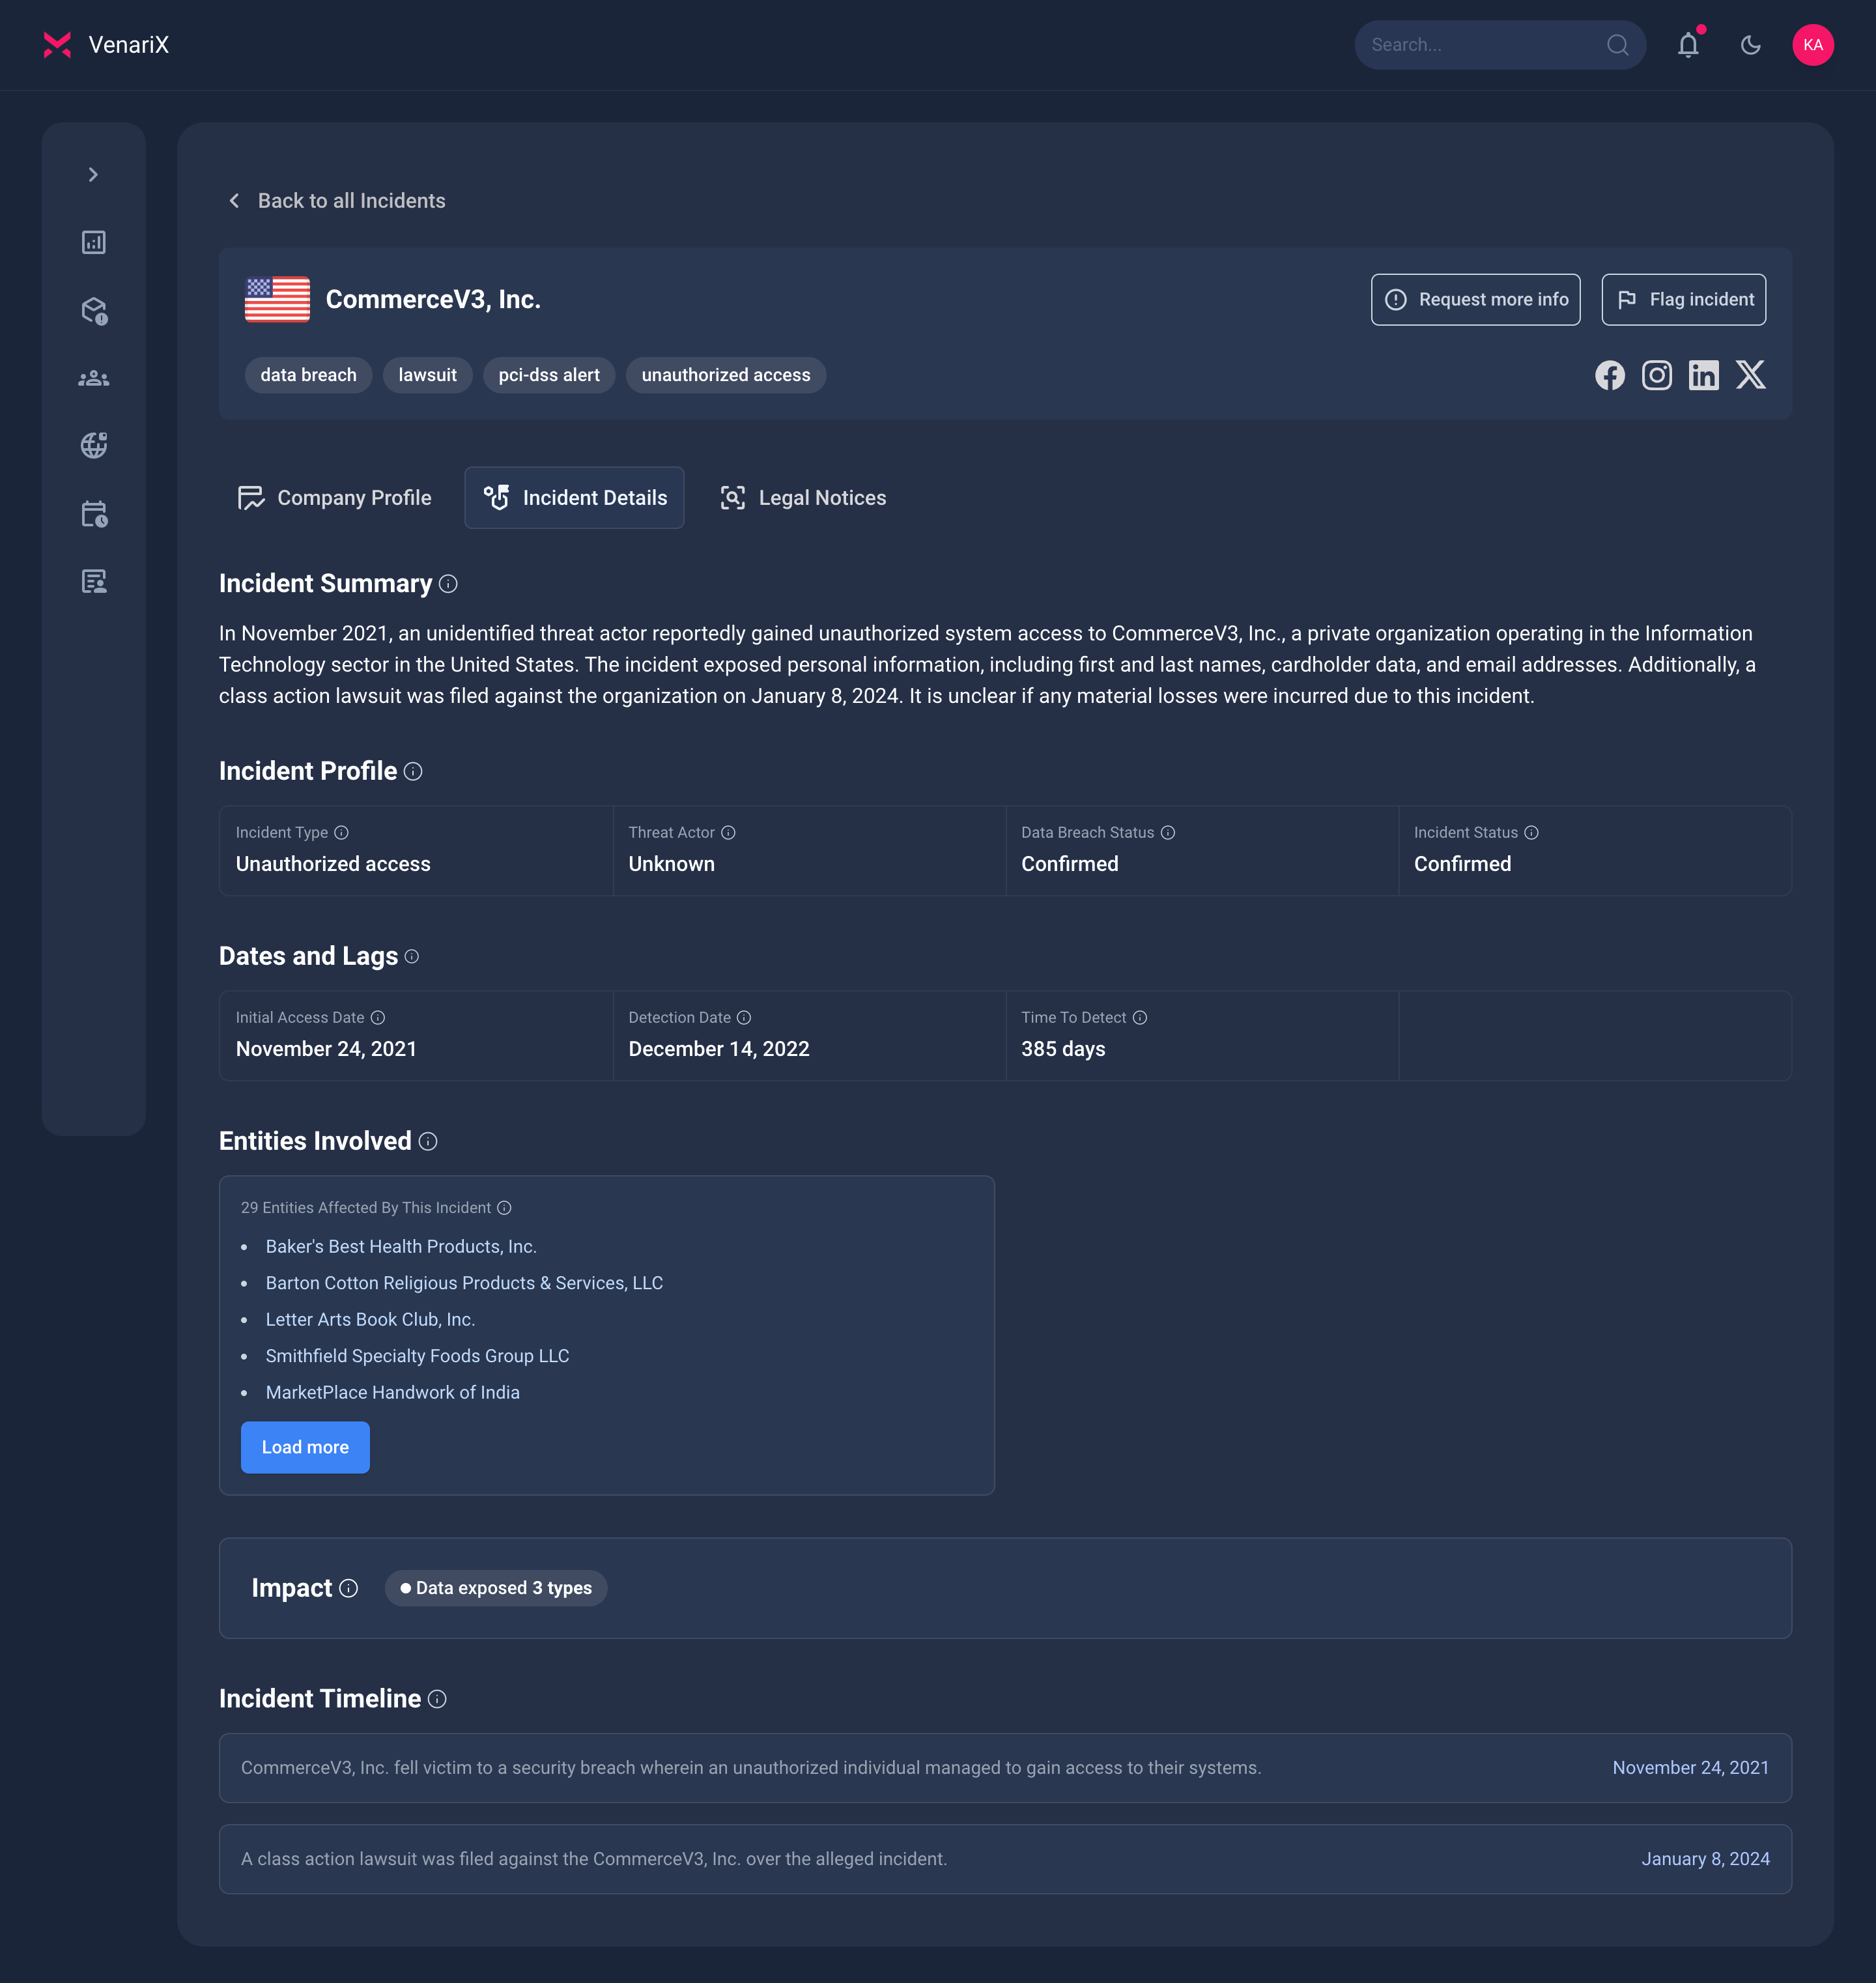Click info icon next to Detection Date
The height and width of the screenshot is (1983, 1876).
point(743,1017)
